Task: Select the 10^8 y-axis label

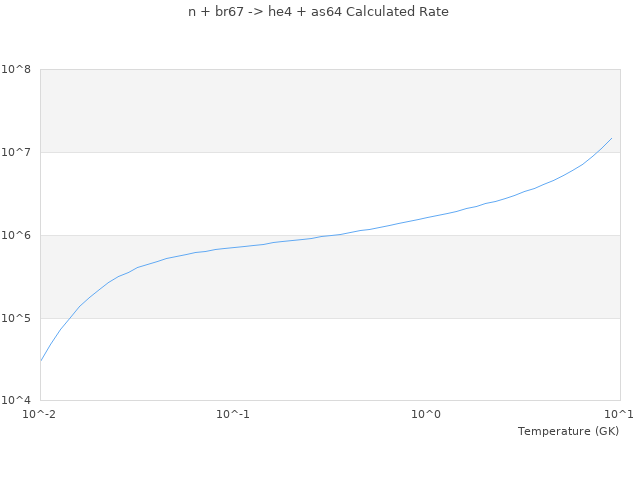Action: pos(16,69)
